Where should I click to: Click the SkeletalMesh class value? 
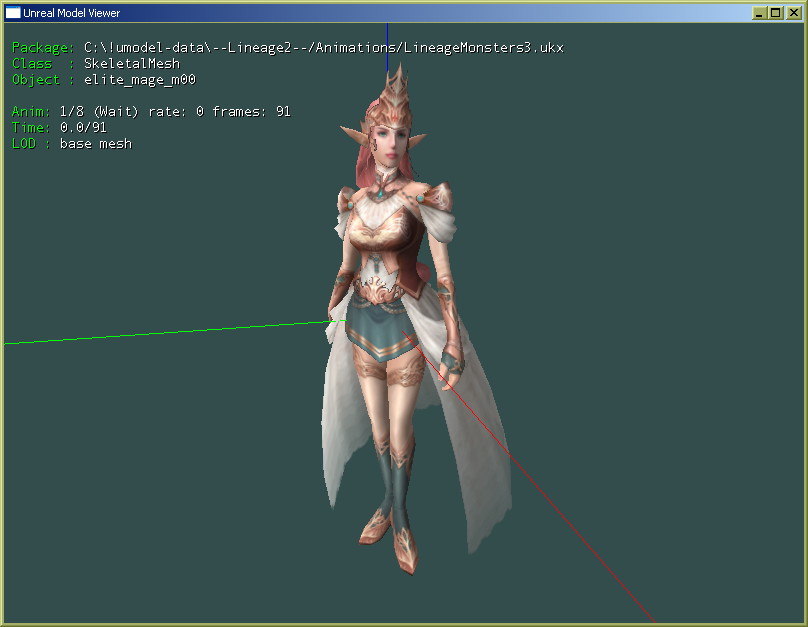pyautogui.click(x=132, y=63)
